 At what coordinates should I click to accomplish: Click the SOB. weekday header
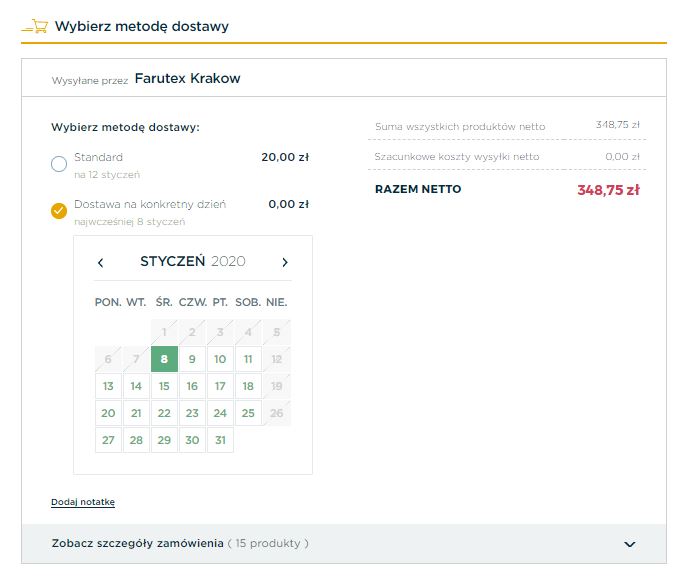click(x=248, y=302)
